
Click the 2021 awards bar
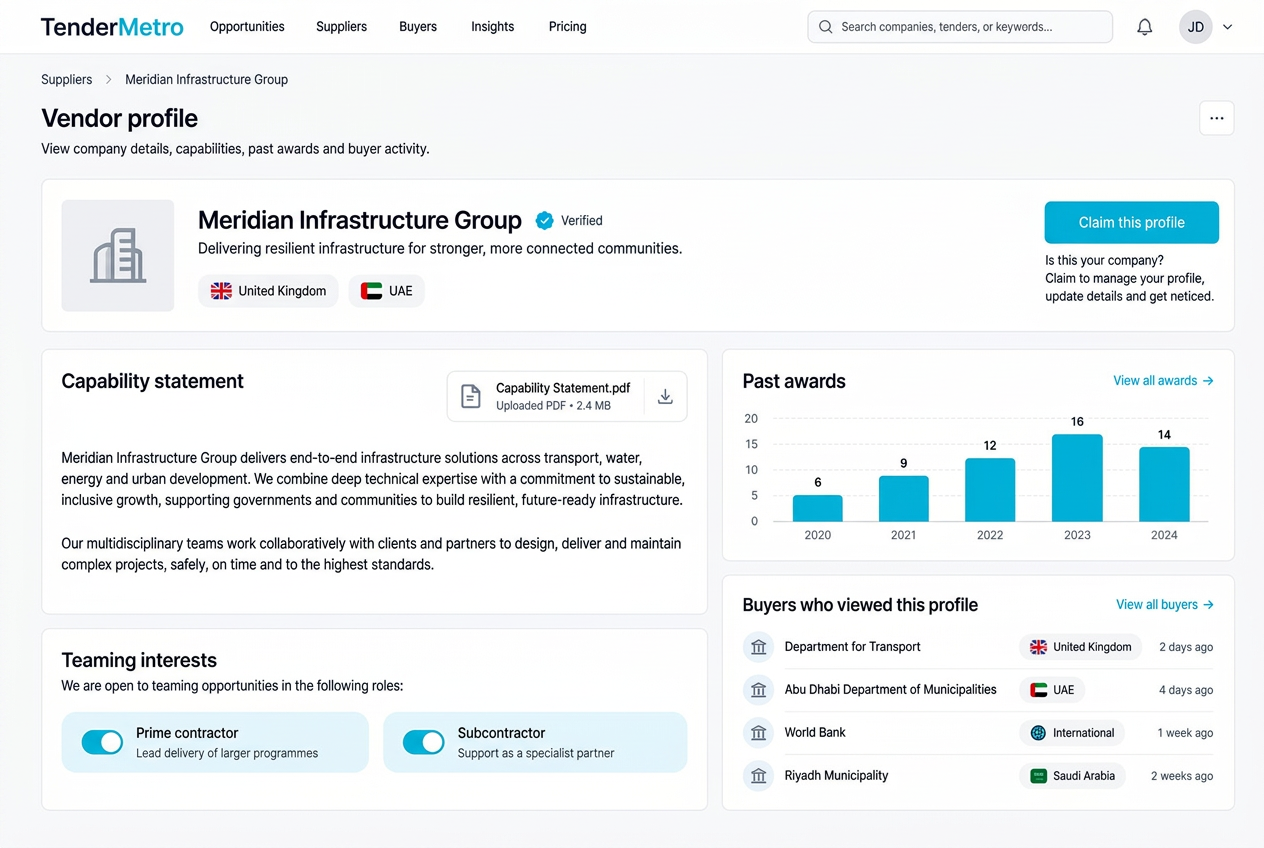[904, 499]
